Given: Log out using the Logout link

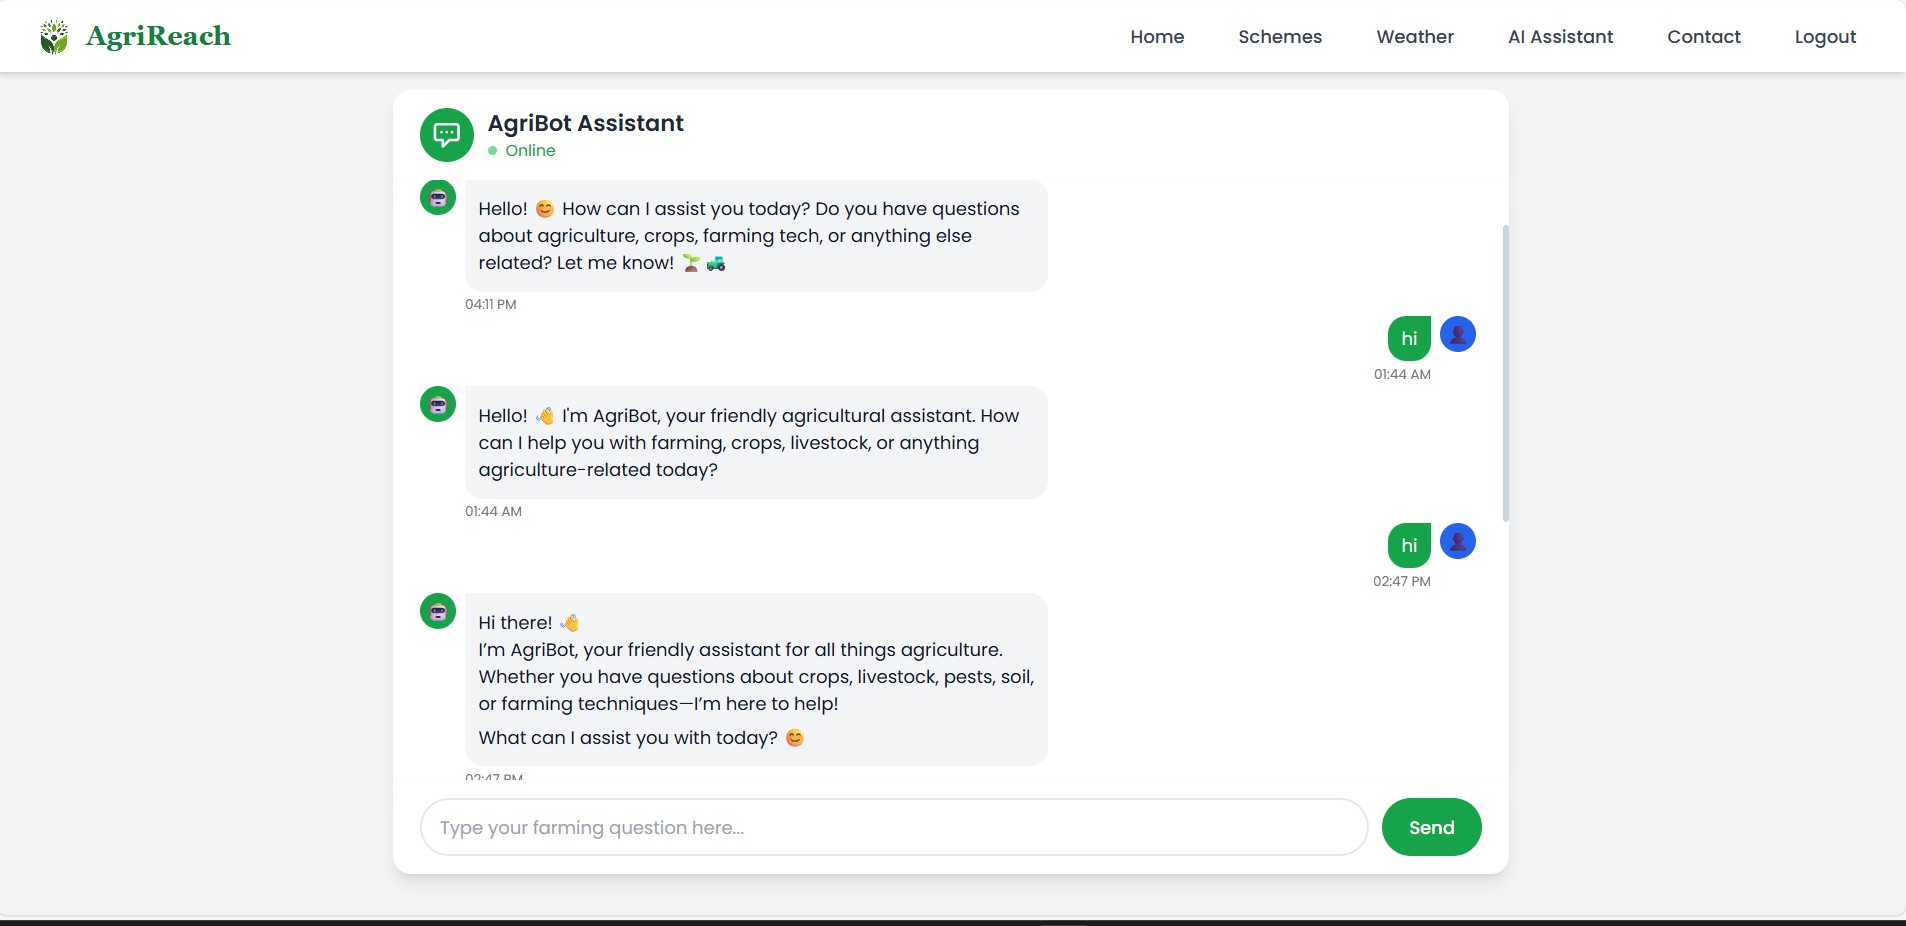Looking at the screenshot, I should point(1824,37).
